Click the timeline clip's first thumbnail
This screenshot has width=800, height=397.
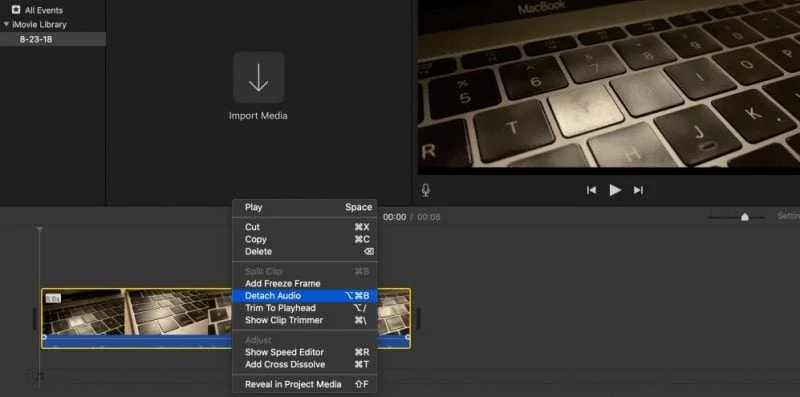[x=84, y=312]
